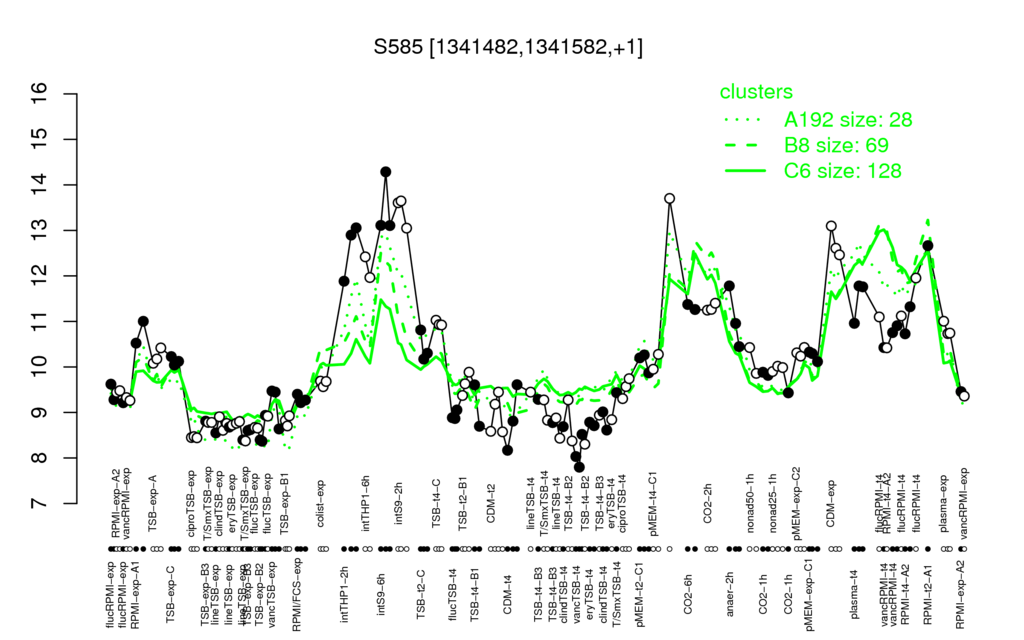The height and width of the screenshot is (640, 1024).
Task: Click the TSB-t2-C sample label
Action: 421,593
